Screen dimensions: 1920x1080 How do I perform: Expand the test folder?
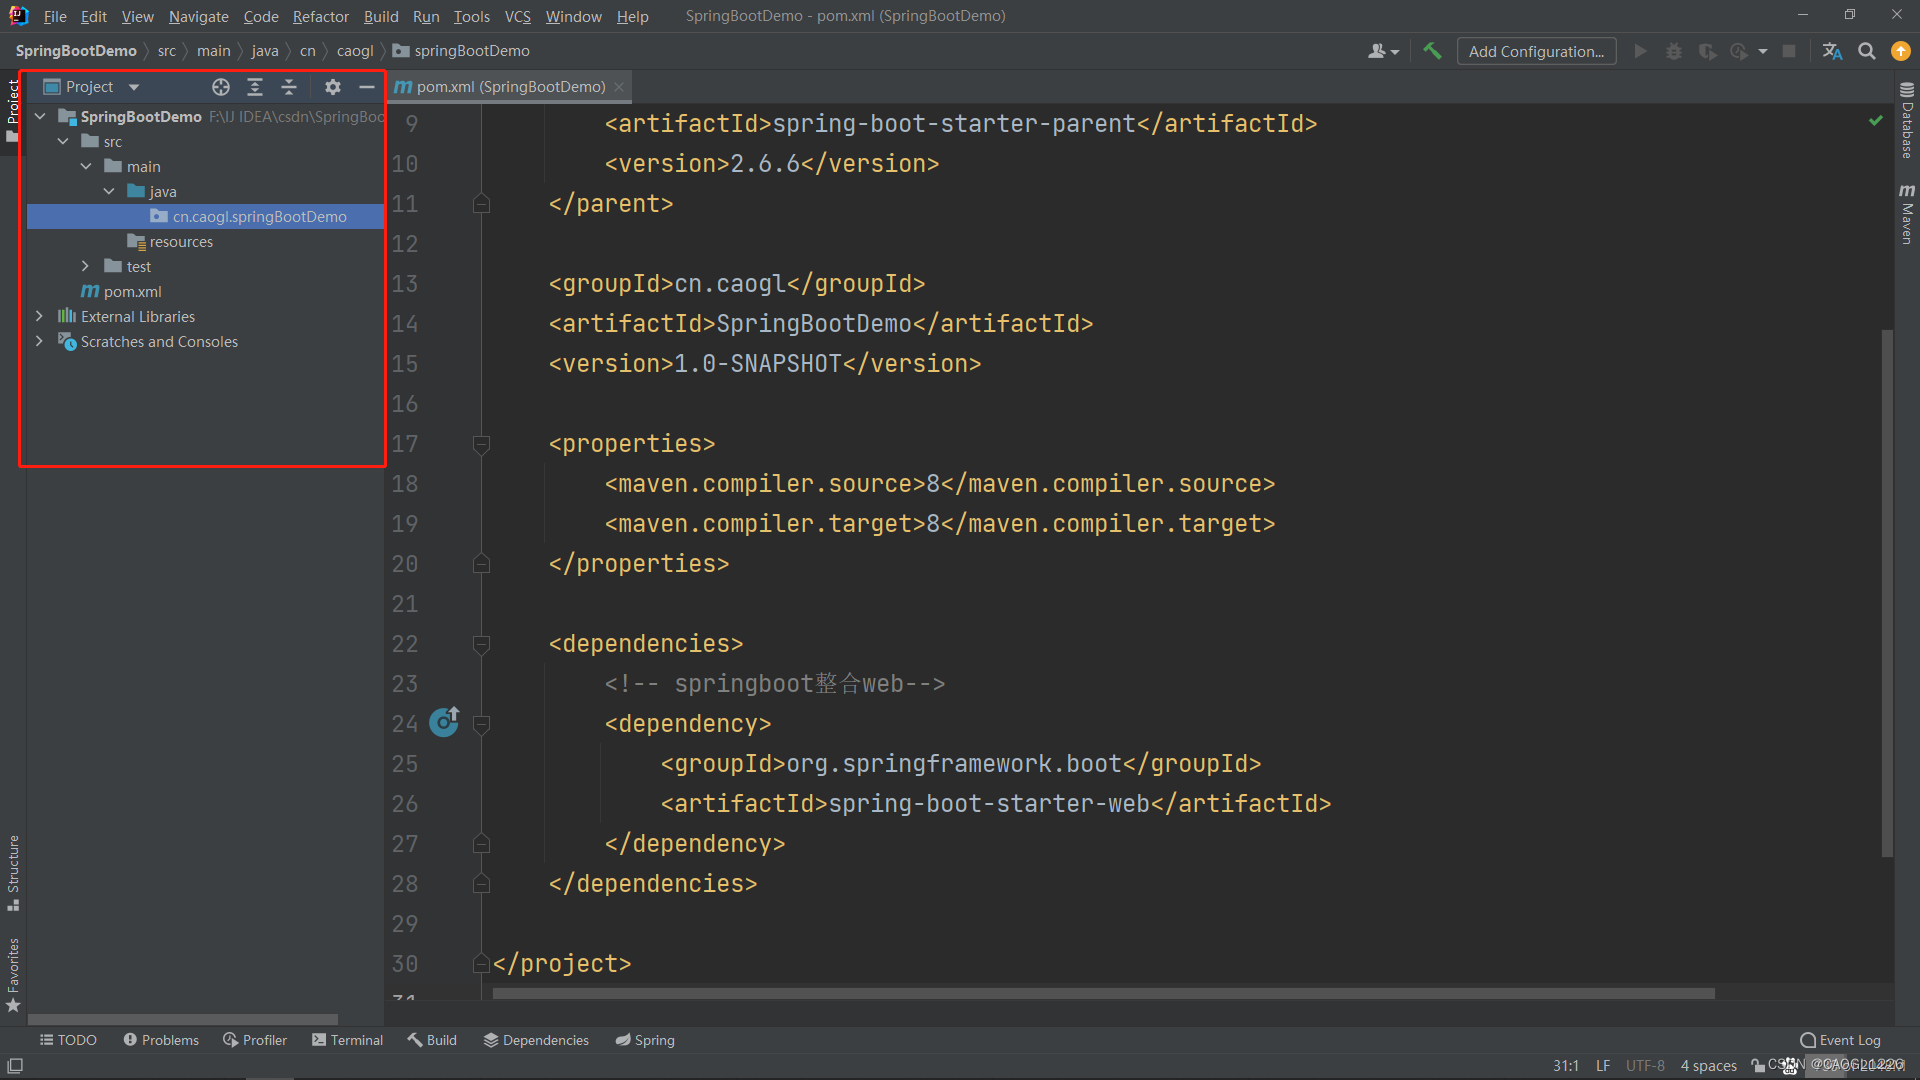click(86, 266)
